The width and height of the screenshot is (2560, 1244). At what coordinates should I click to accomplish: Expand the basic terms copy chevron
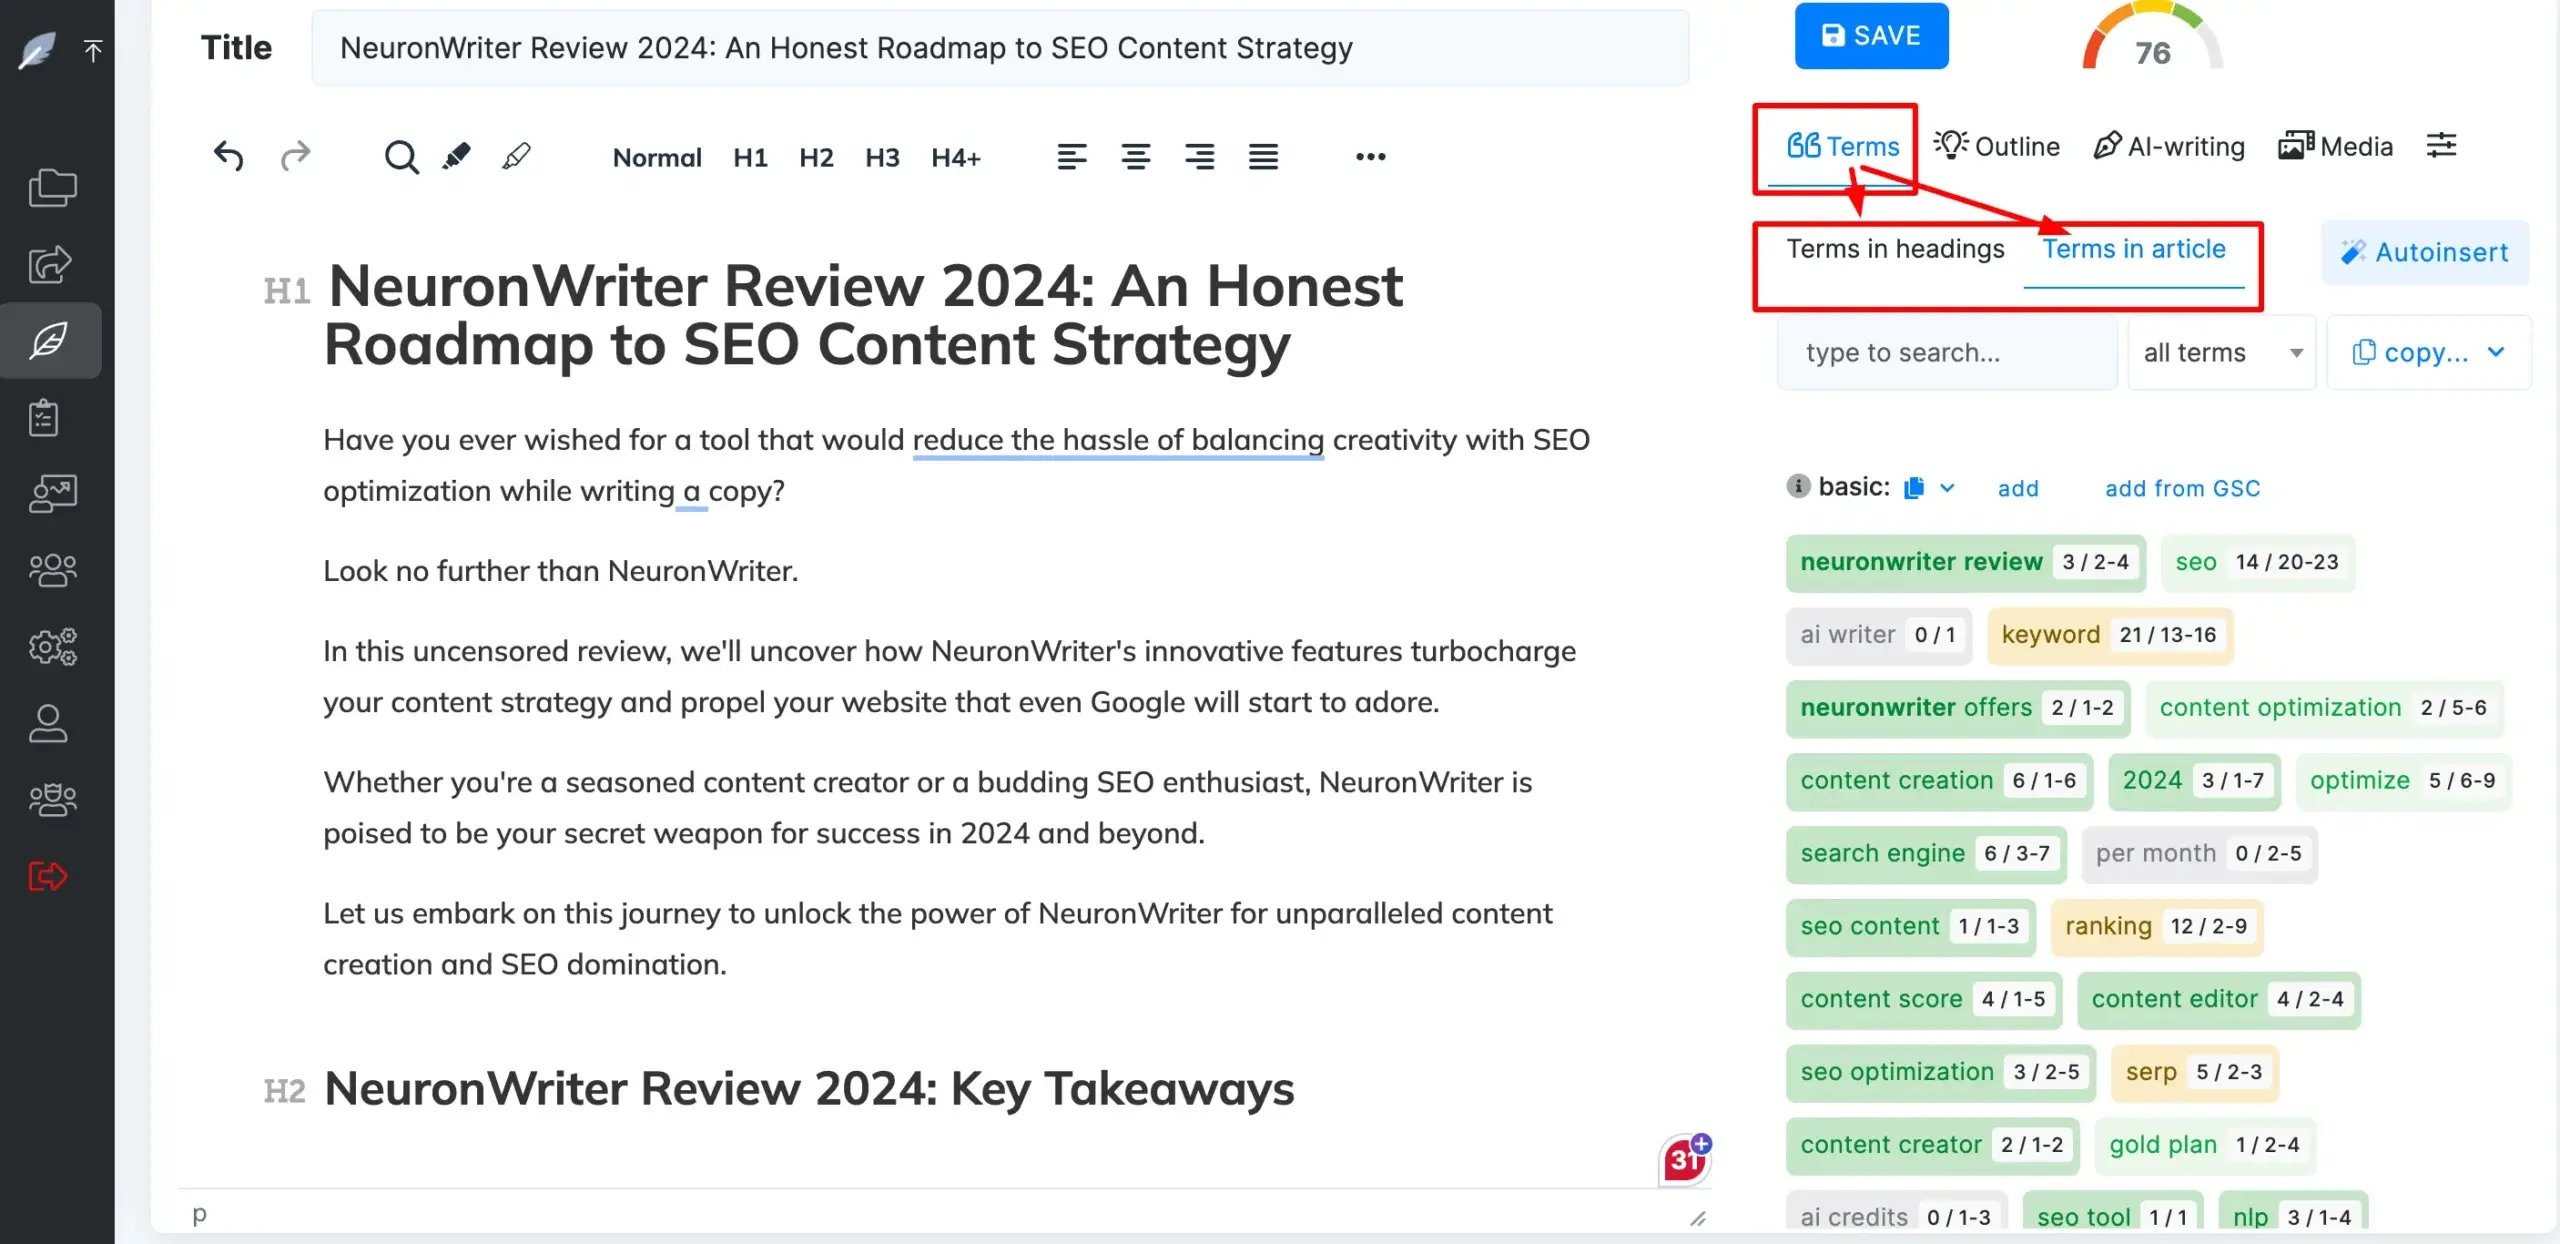[1947, 488]
